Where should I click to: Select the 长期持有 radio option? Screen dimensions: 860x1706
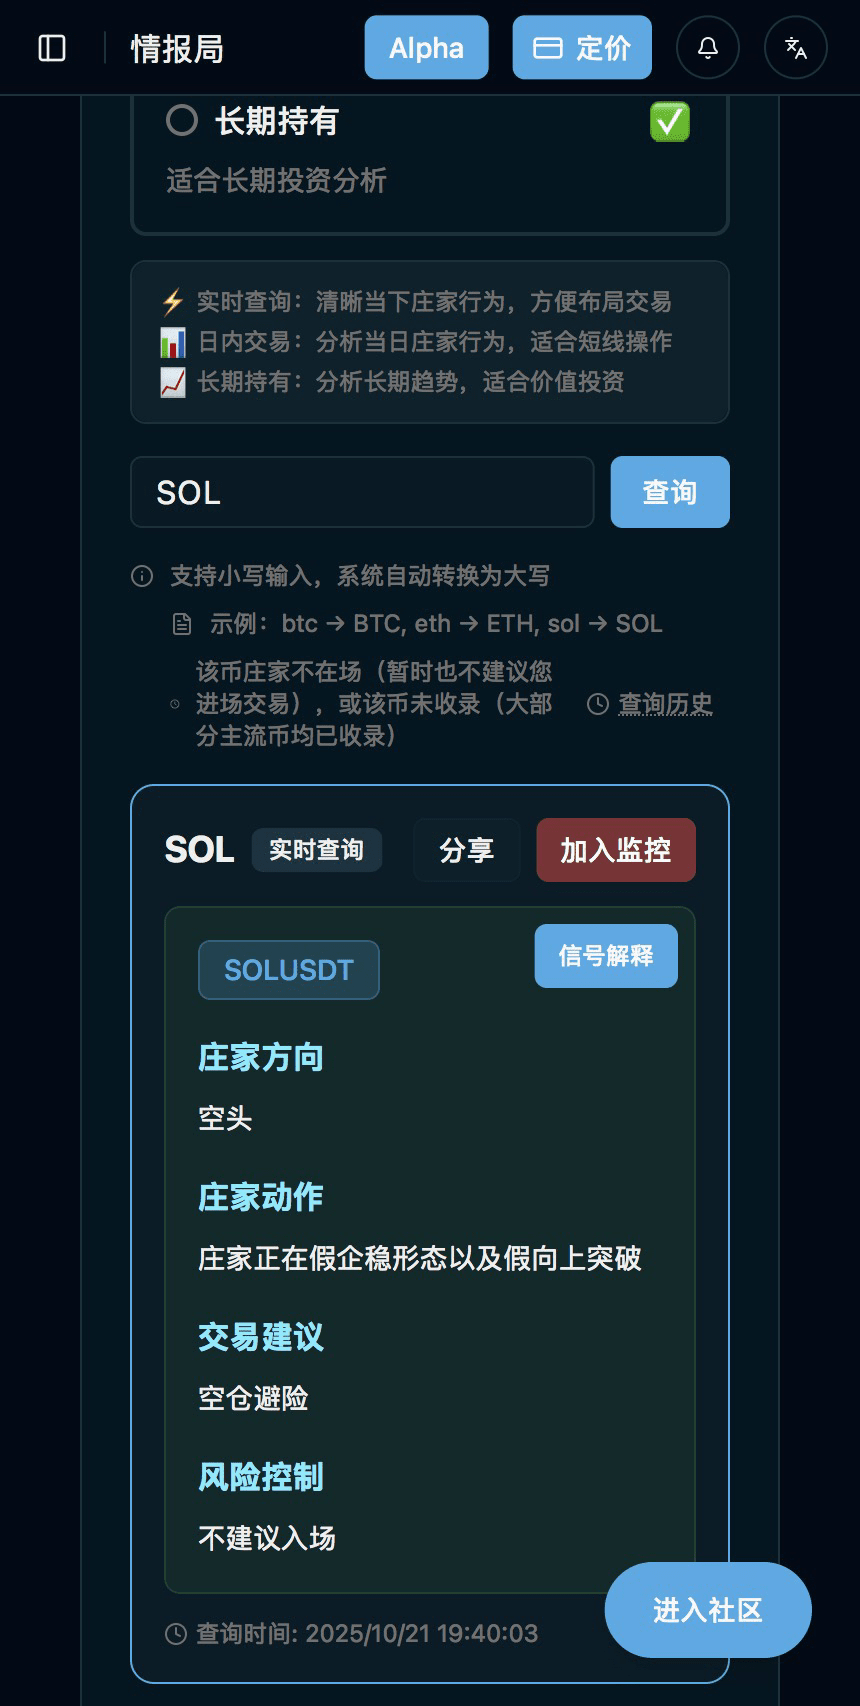tap(182, 121)
